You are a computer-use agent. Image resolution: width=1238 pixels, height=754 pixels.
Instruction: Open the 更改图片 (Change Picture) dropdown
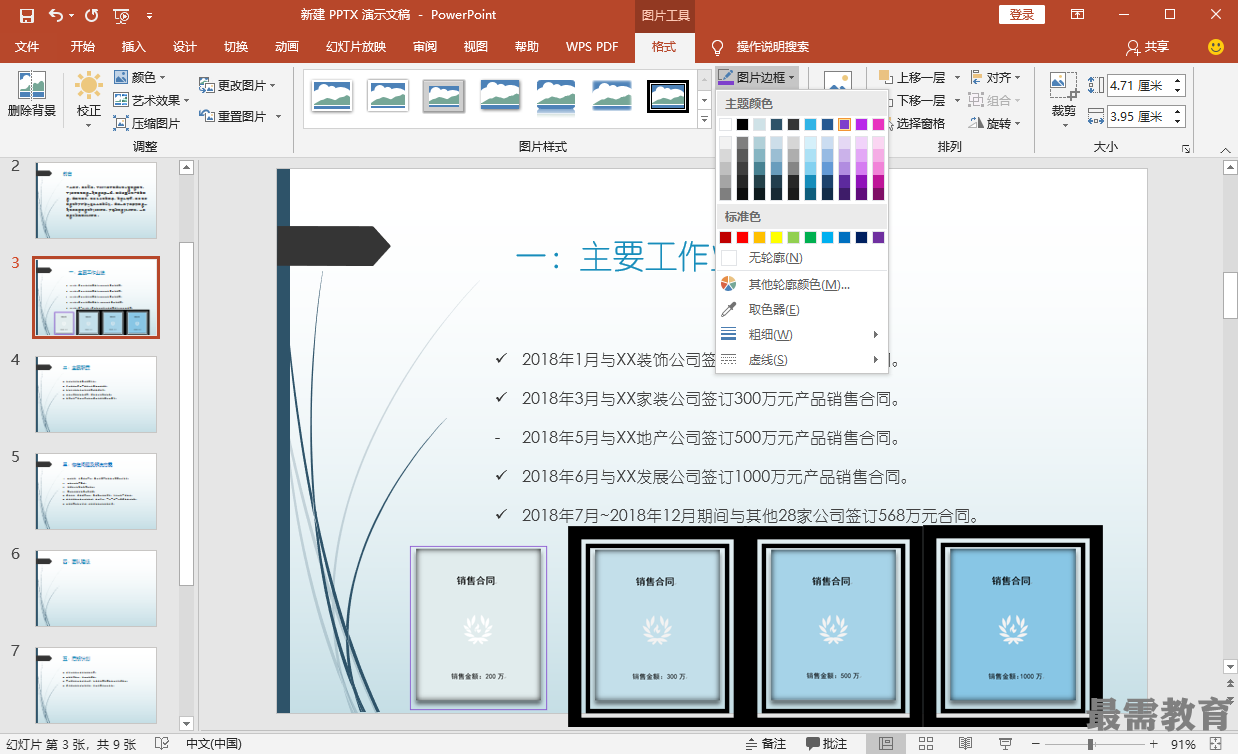[x=238, y=85]
